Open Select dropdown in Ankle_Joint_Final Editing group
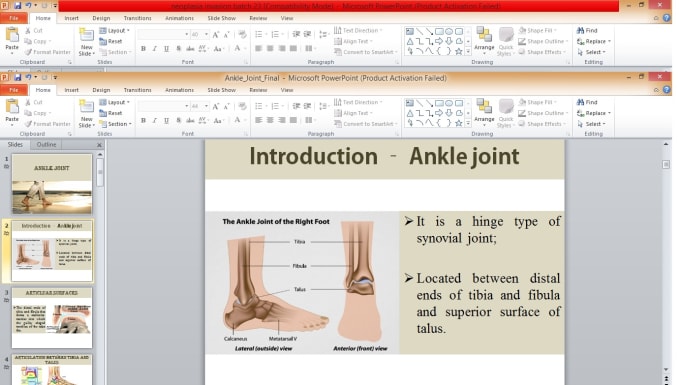This screenshot has width=680, height=385. point(592,124)
